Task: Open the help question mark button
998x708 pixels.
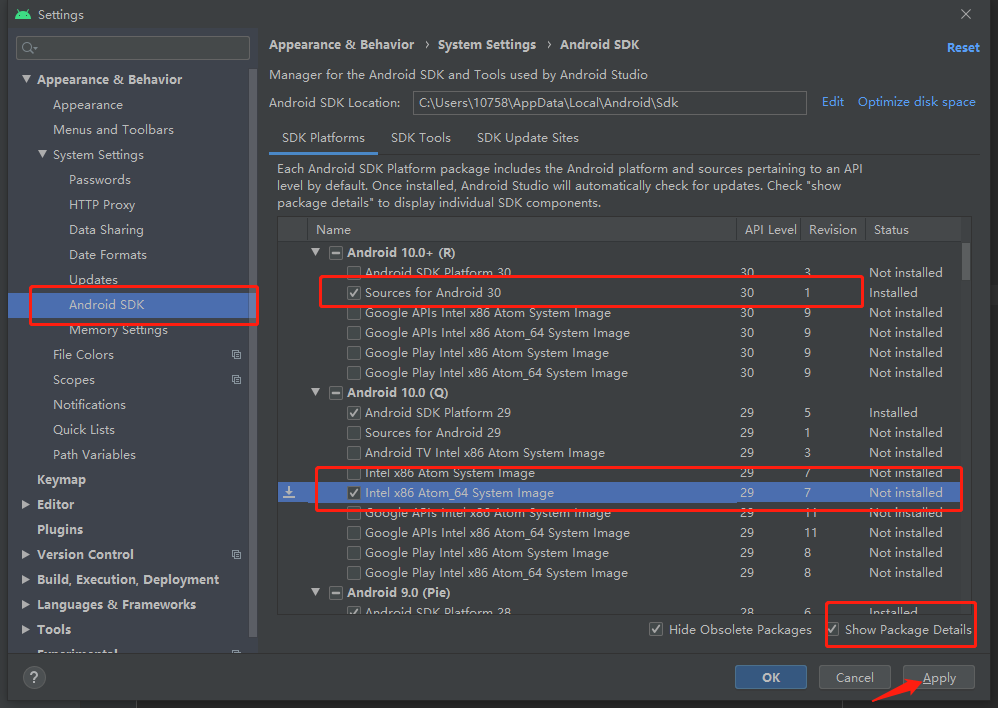Action: tap(34, 677)
